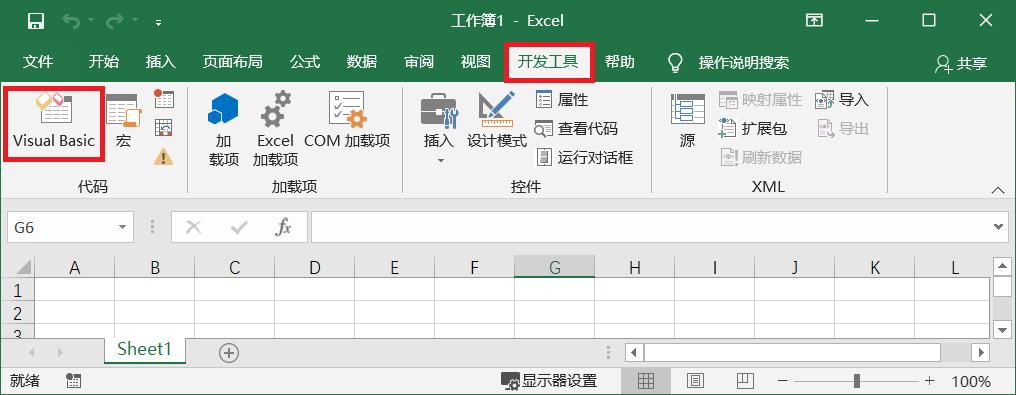Click the select all corner triangle

(23, 267)
